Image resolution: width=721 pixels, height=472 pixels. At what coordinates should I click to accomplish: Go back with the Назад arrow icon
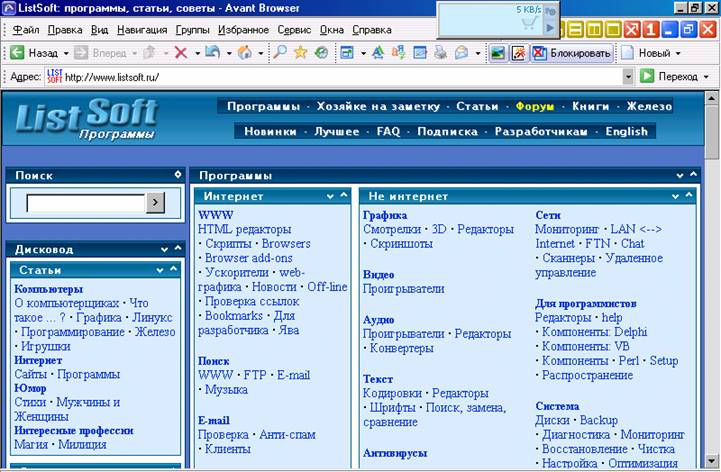coord(17,53)
